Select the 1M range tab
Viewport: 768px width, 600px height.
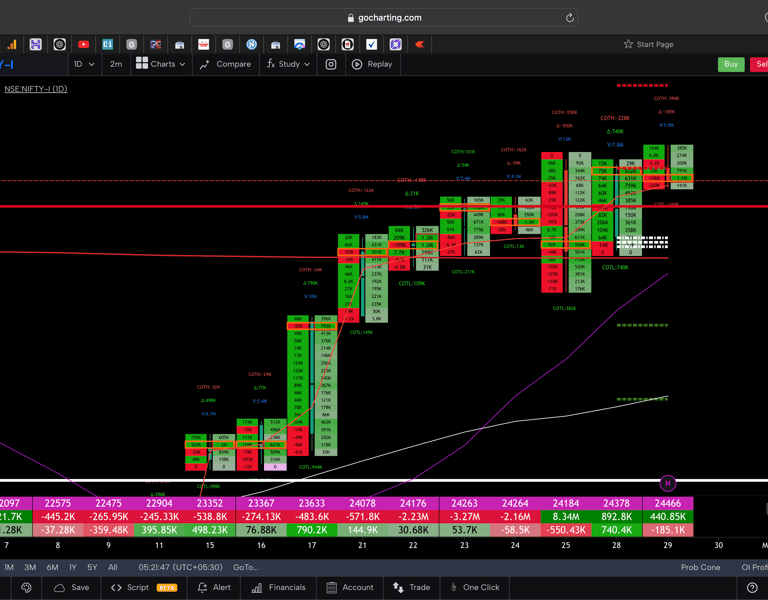pyautogui.click(x=9, y=567)
